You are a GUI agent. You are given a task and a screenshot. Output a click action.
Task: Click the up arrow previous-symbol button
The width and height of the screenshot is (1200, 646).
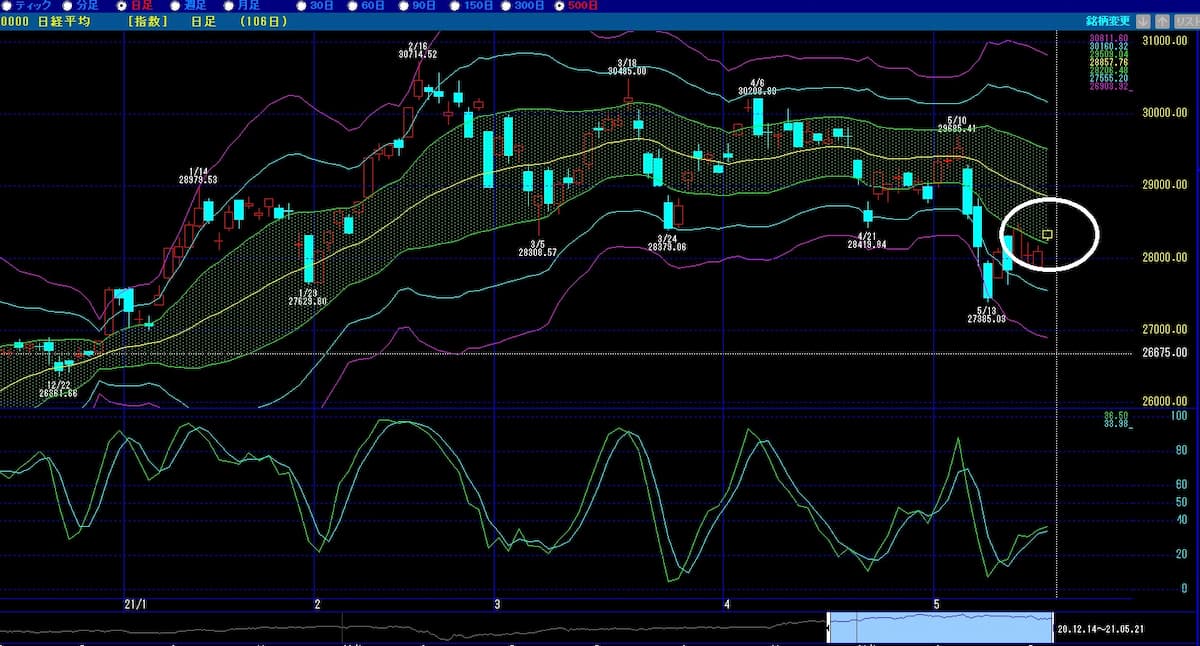1162,20
